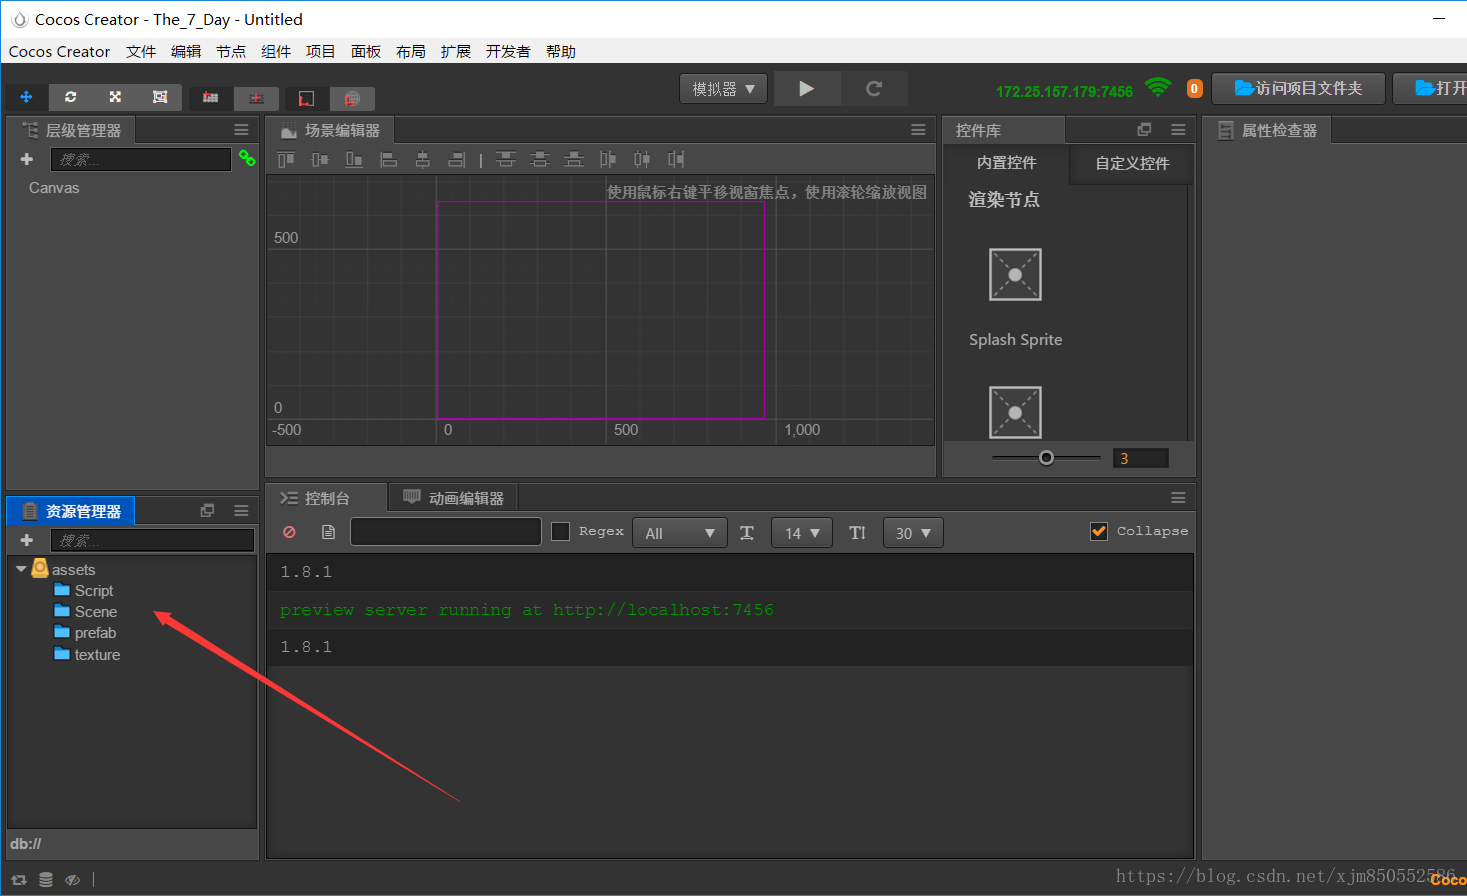Set world coordinate mode with globe icon

[x=352, y=98]
